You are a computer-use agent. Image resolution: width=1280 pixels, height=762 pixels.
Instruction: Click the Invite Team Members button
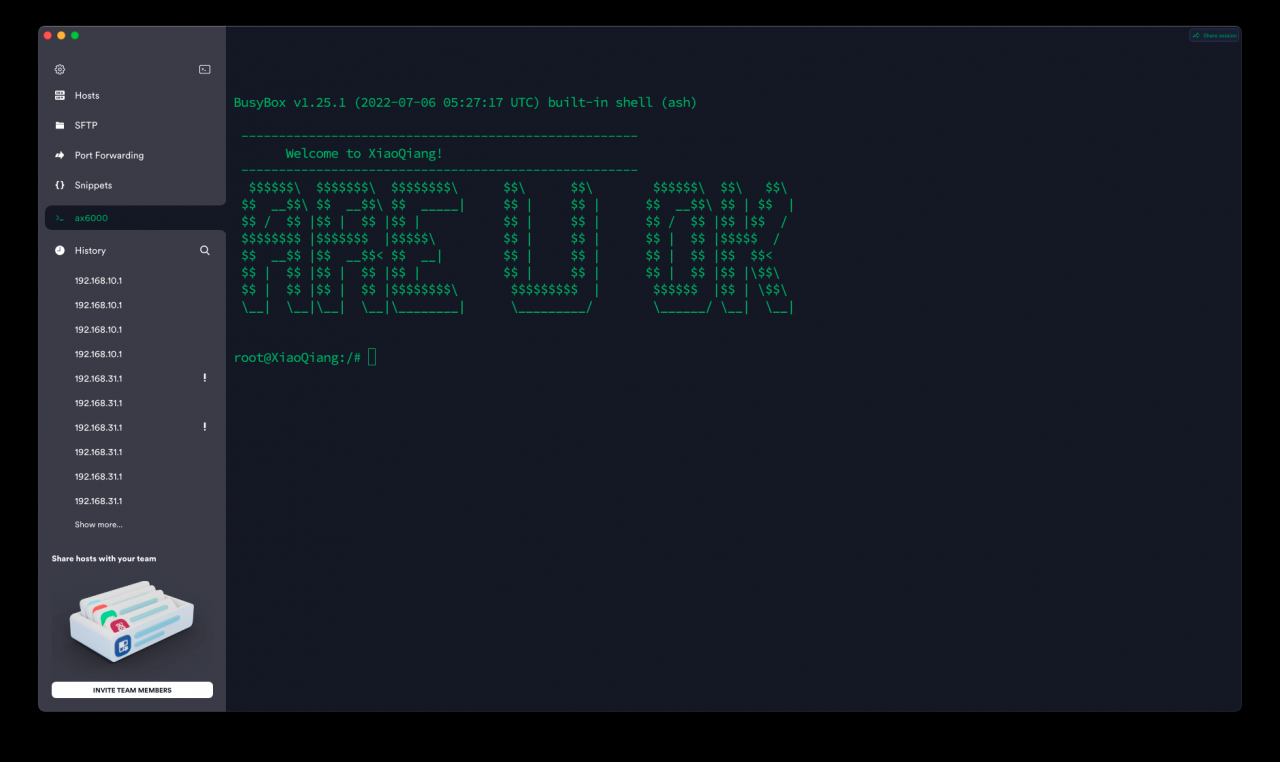pos(132,690)
